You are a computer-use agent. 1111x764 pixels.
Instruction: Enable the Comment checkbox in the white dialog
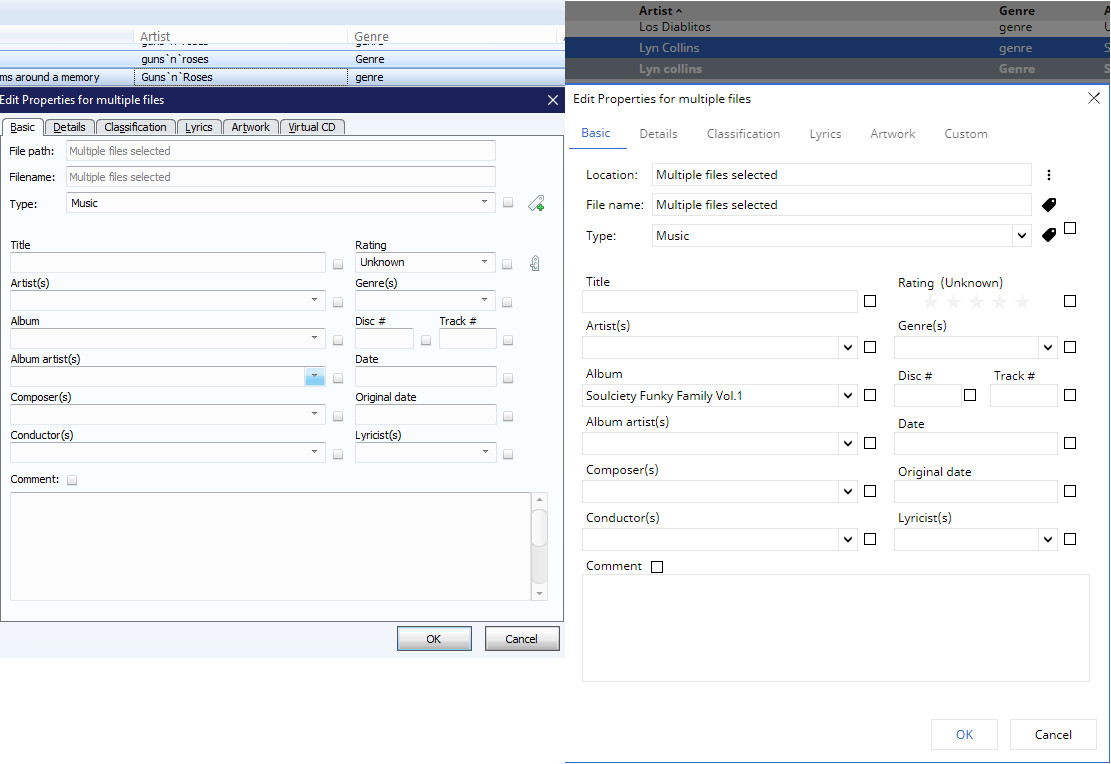point(657,567)
